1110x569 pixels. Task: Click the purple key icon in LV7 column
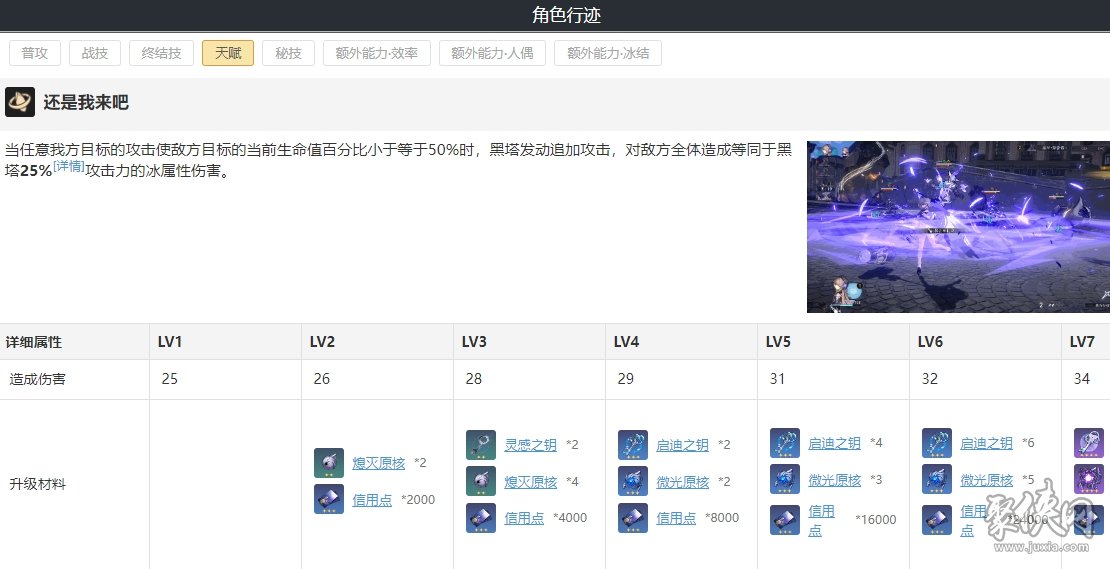click(x=1089, y=443)
